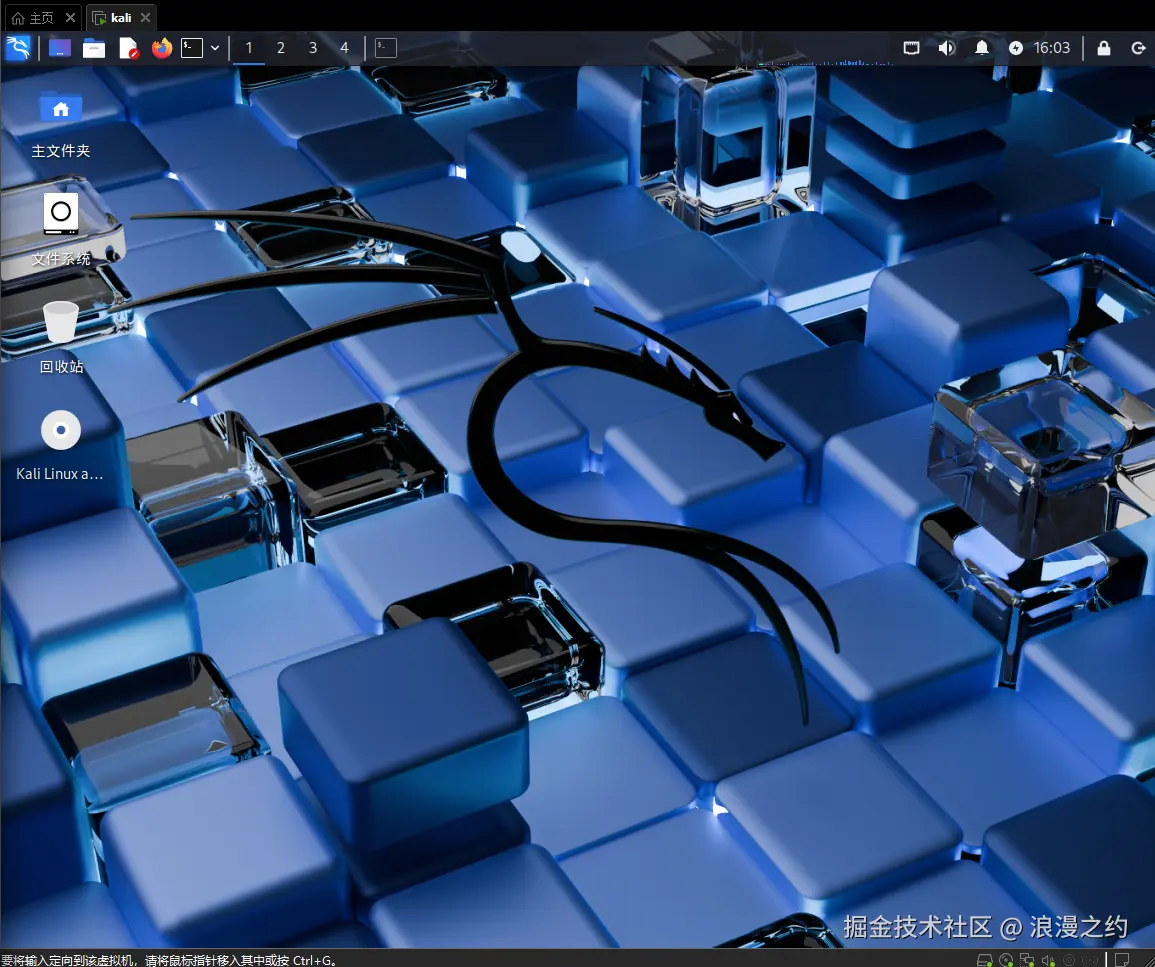Expand the terminal launcher dropdown arrow

pyautogui.click(x=215, y=48)
